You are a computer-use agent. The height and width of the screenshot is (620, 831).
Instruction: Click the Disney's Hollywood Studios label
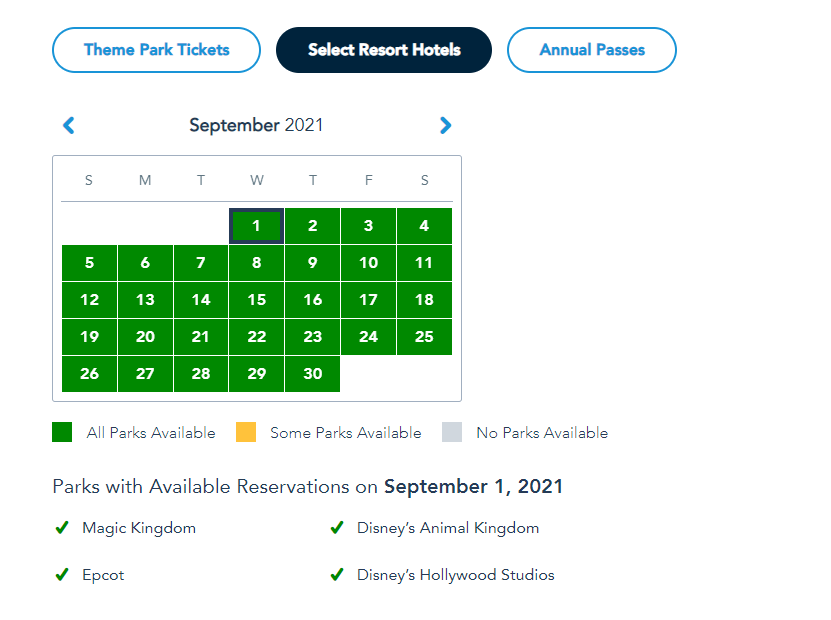coord(455,575)
